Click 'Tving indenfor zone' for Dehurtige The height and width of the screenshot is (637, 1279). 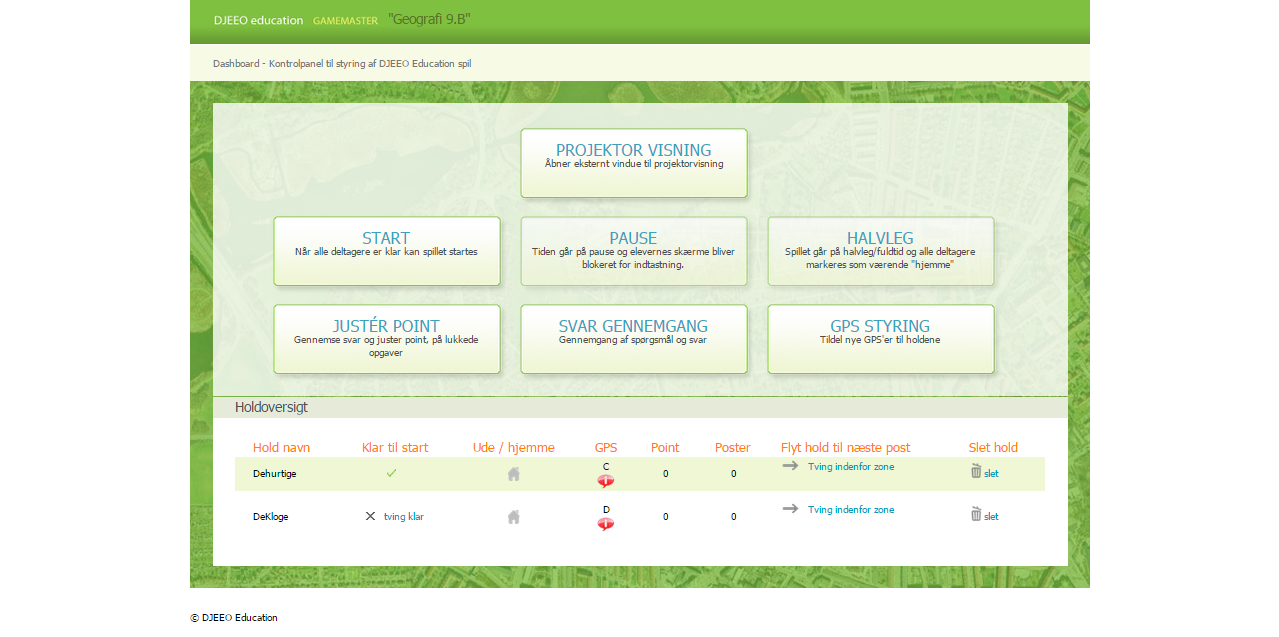tap(851, 466)
